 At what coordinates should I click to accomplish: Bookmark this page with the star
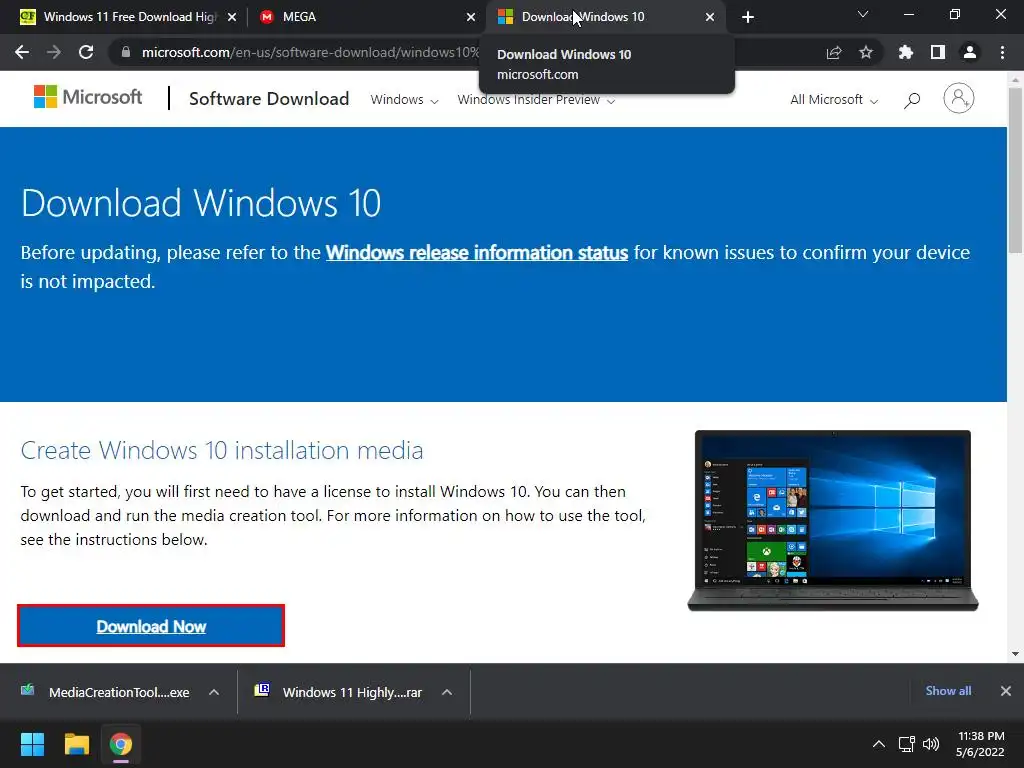click(x=866, y=52)
